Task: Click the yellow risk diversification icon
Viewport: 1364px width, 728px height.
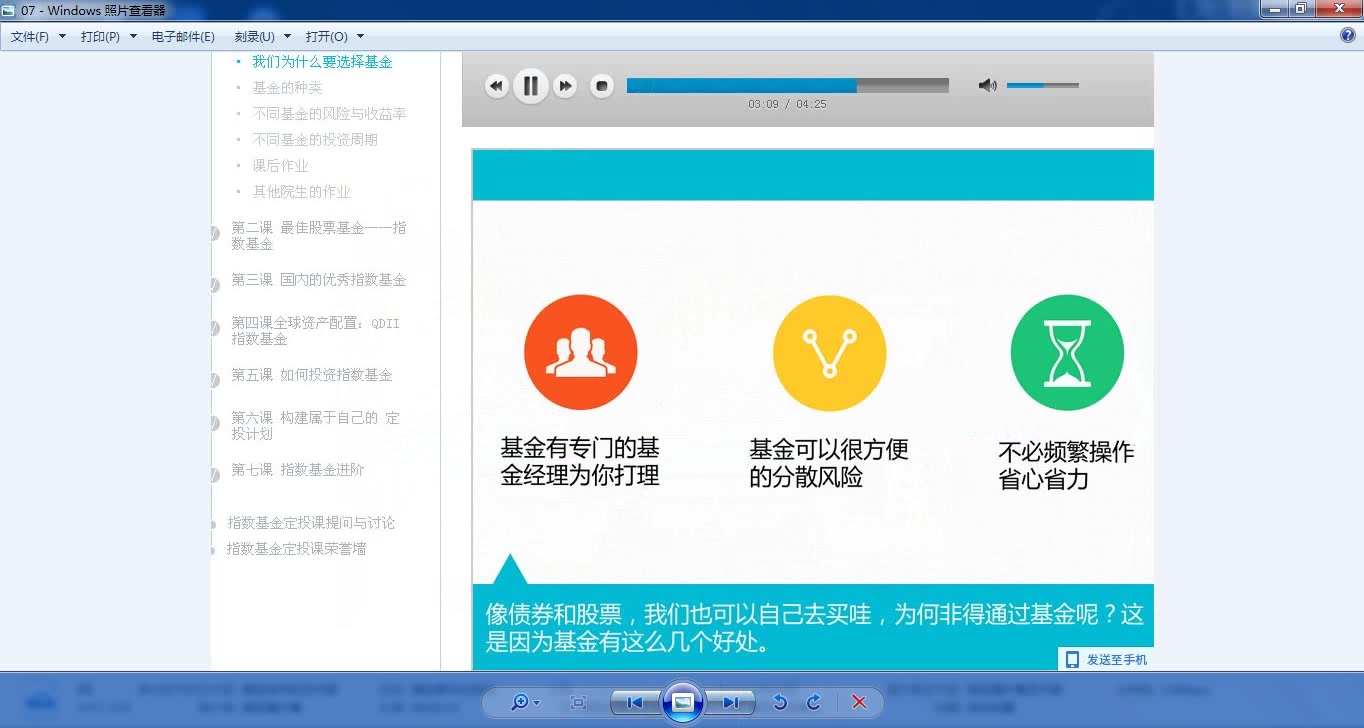Action: point(829,352)
